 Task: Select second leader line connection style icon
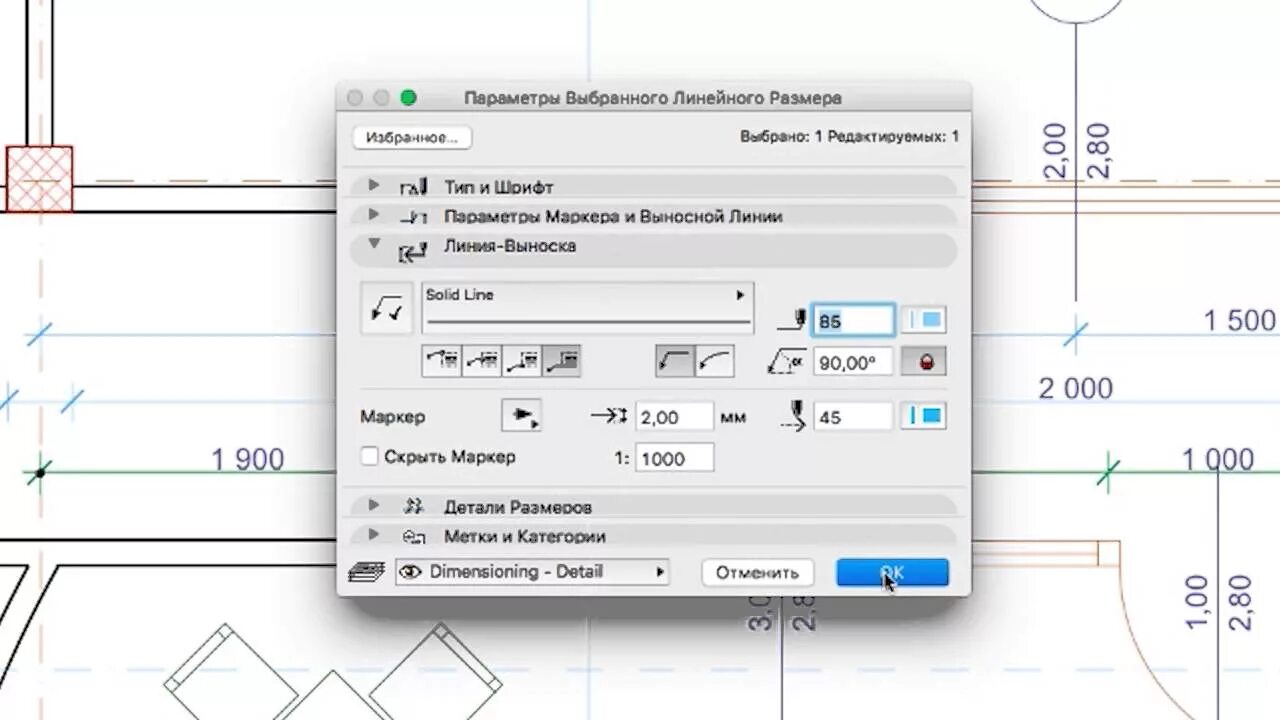[x=481, y=361]
